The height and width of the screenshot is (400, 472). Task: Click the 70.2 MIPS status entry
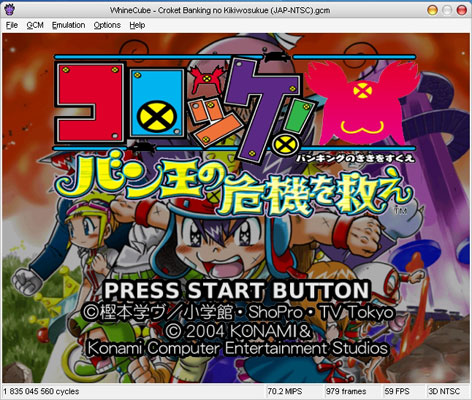(x=285, y=391)
